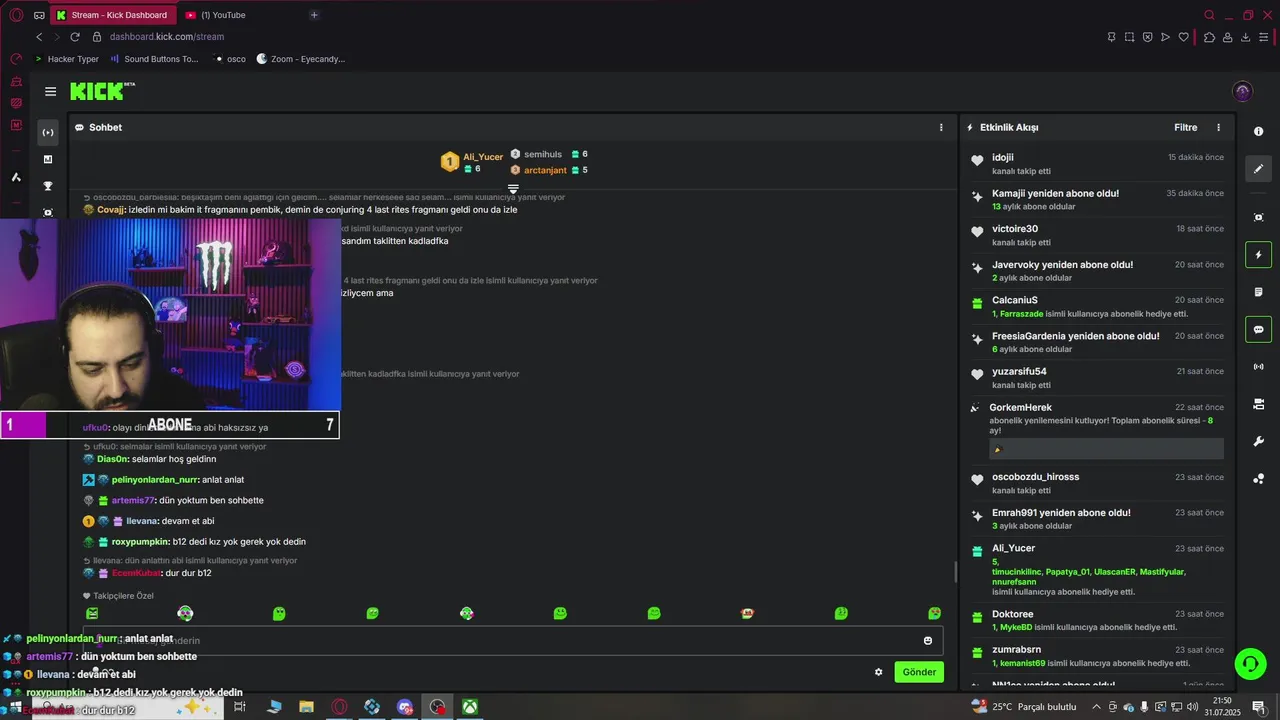Open the info panel icon in right sidebar
The height and width of the screenshot is (720, 1280).
pos(1258,132)
